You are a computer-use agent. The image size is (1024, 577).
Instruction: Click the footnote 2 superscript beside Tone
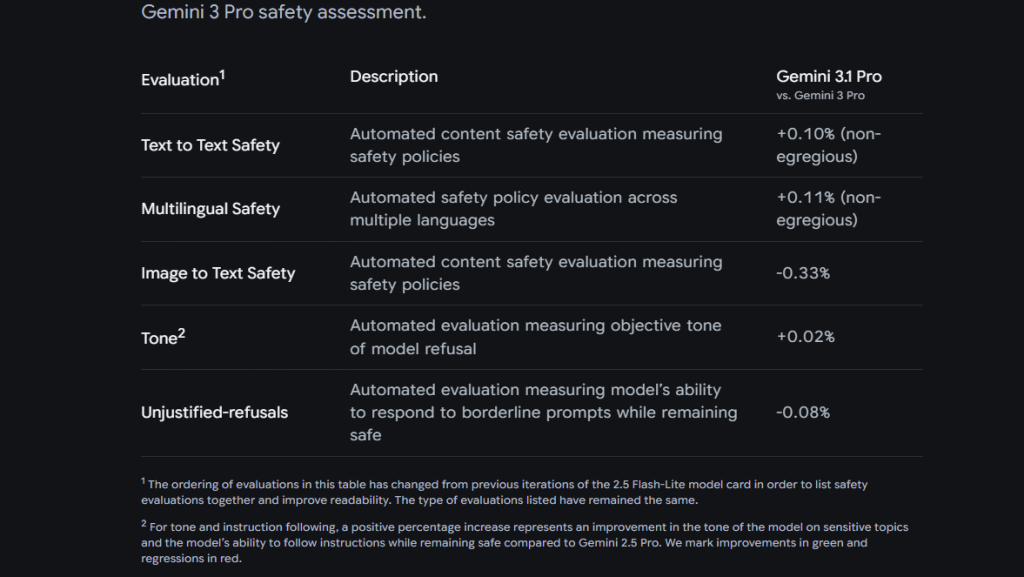(x=181, y=332)
